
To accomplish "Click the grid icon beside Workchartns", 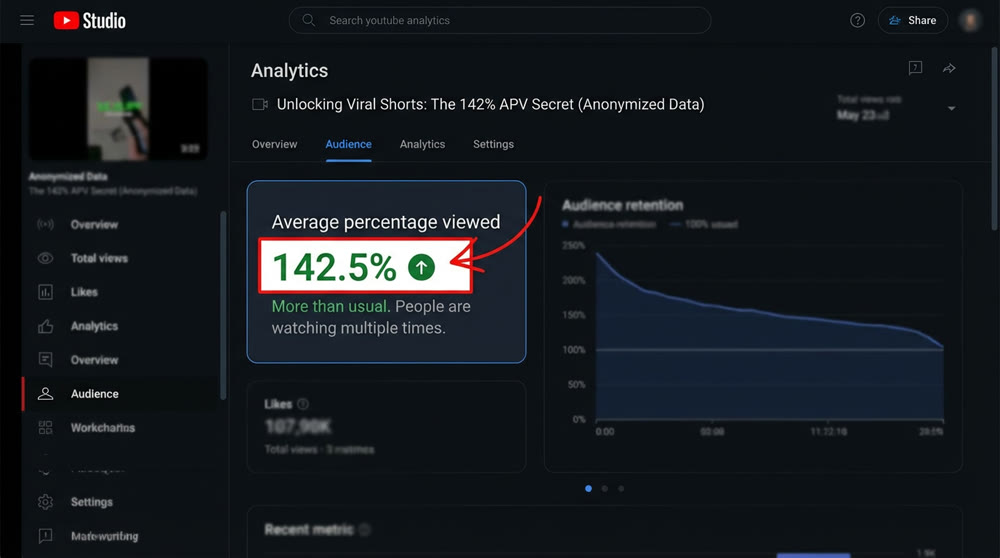I will coord(45,428).
